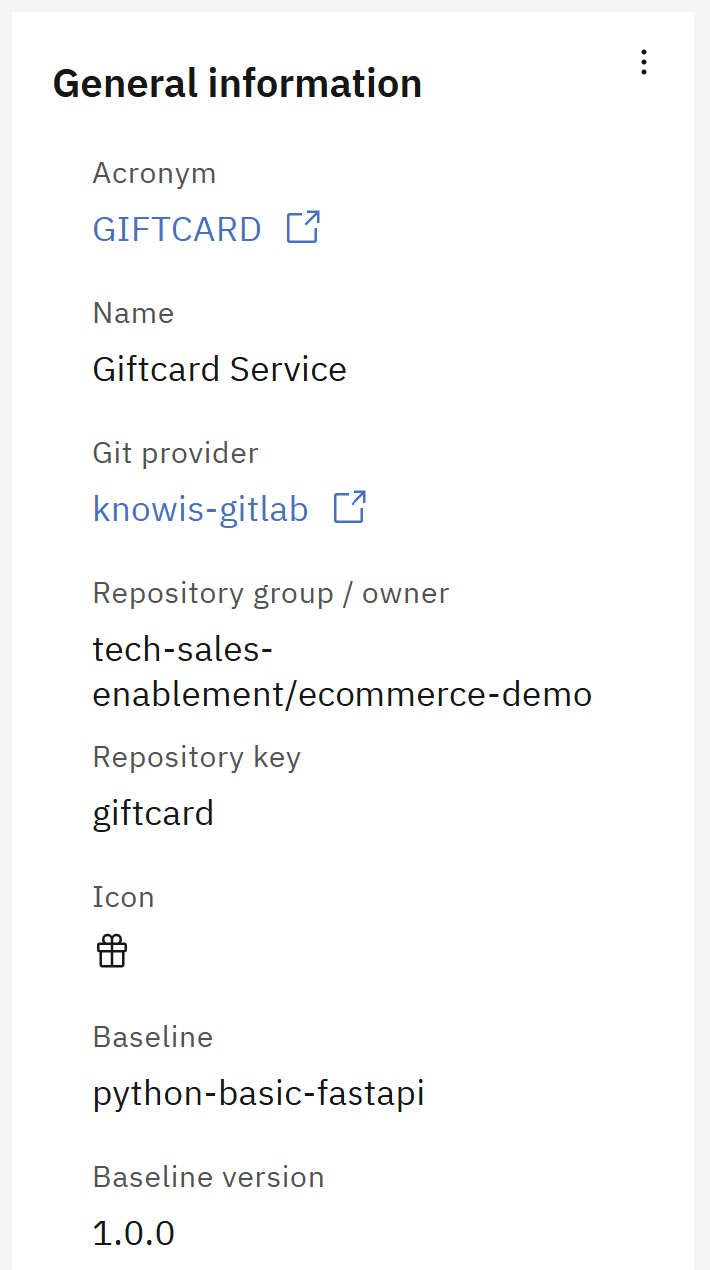710x1270 pixels.
Task: Click the tech-sales-enablement/ecommerce-demo repository group value
Action: click(342, 671)
